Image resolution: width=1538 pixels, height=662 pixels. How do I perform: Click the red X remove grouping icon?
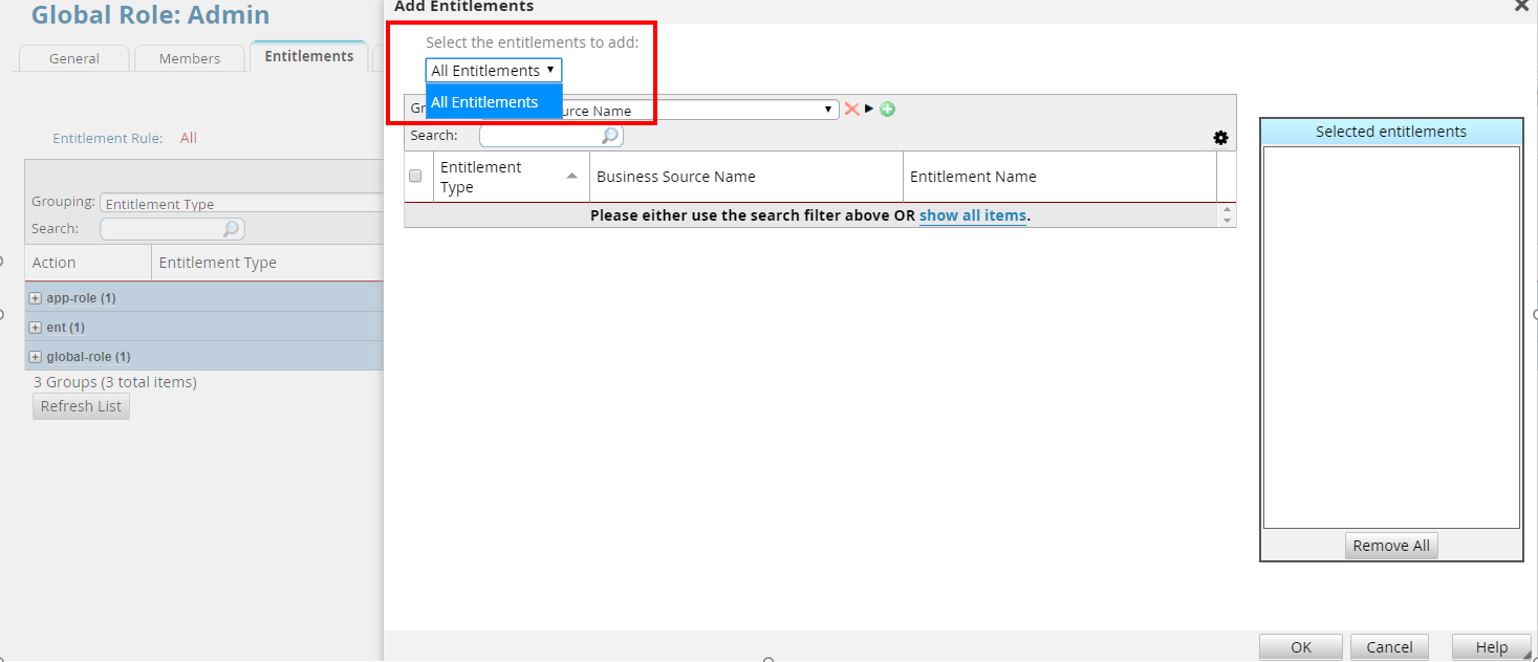[852, 109]
